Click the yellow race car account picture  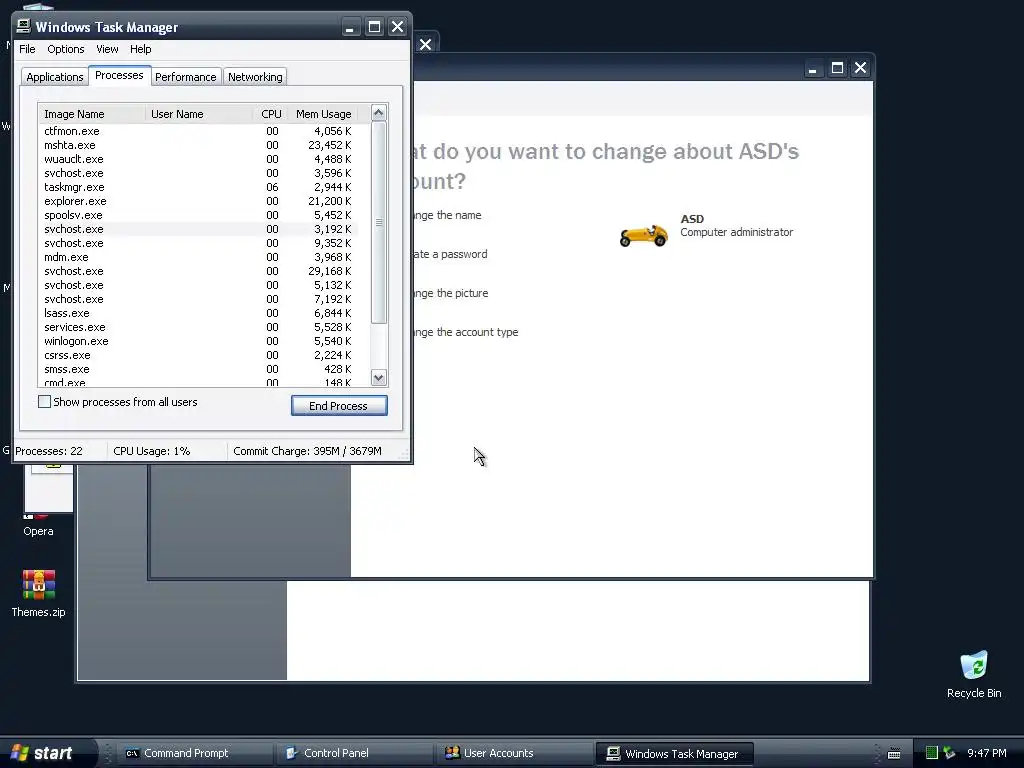[x=644, y=234]
